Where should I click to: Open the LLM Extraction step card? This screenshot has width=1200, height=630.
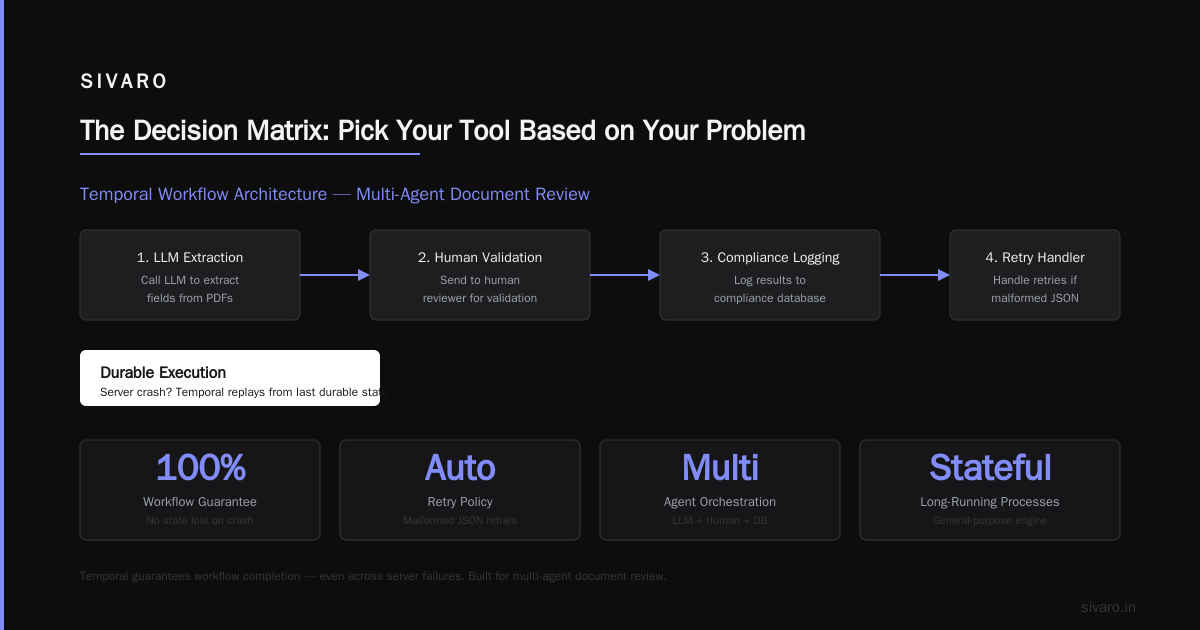tap(190, 275)
